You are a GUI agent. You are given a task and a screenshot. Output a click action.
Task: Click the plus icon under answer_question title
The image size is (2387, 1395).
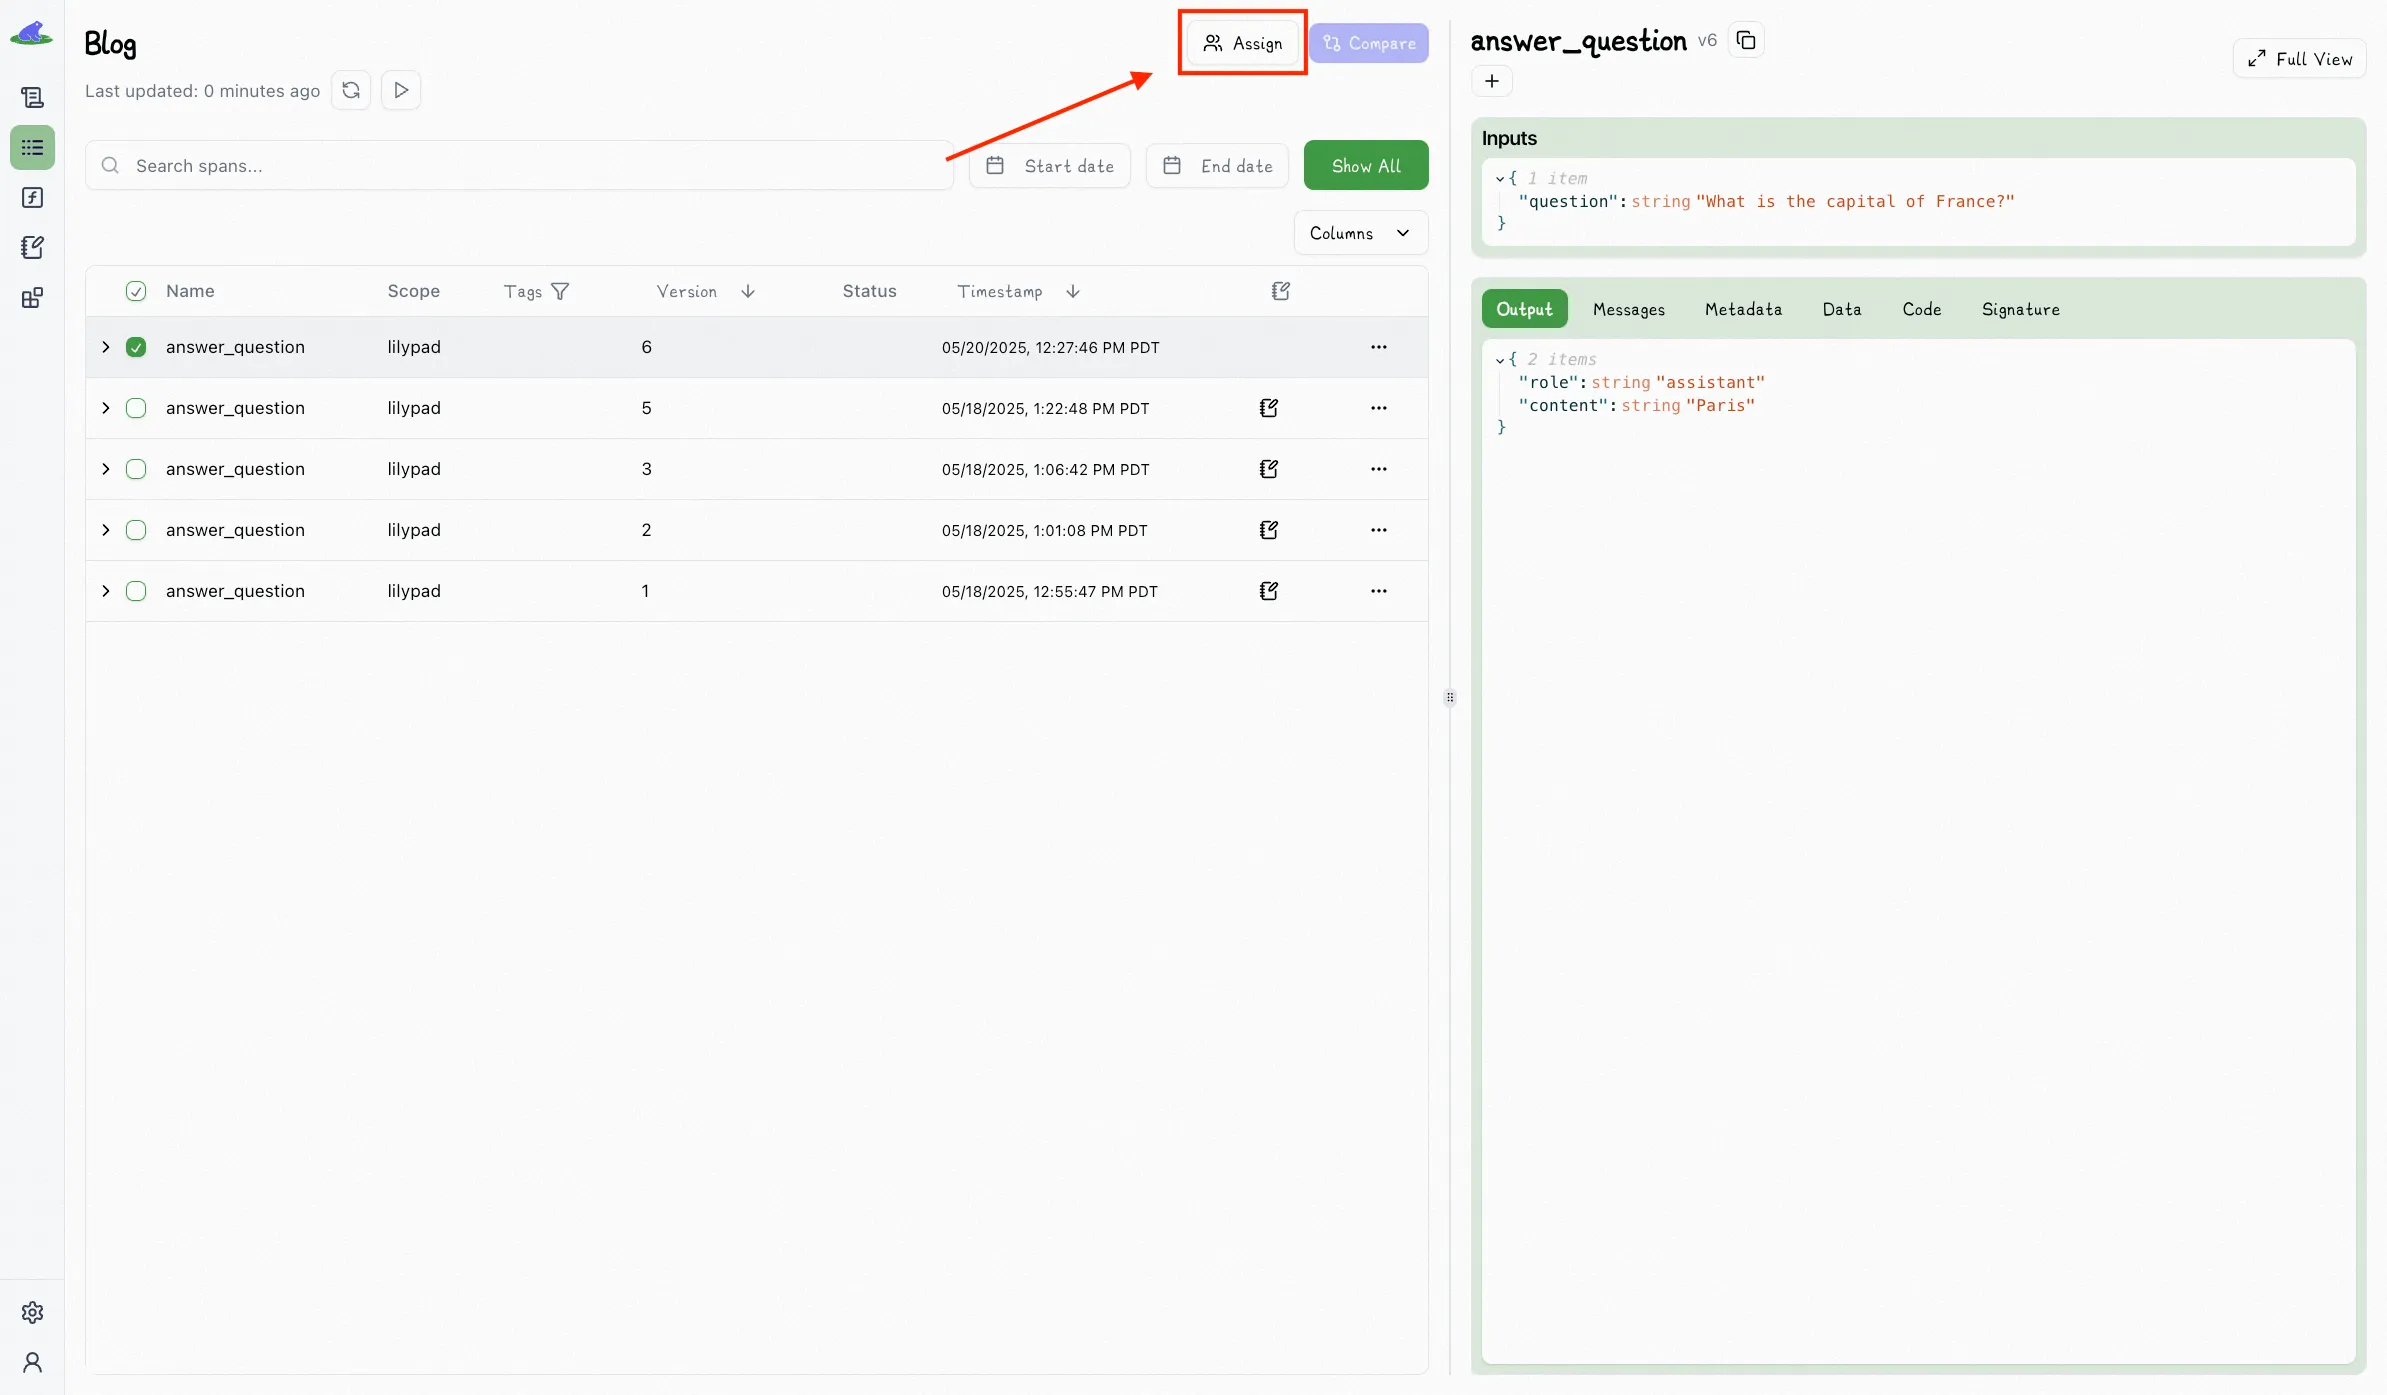click(1492, 81)
